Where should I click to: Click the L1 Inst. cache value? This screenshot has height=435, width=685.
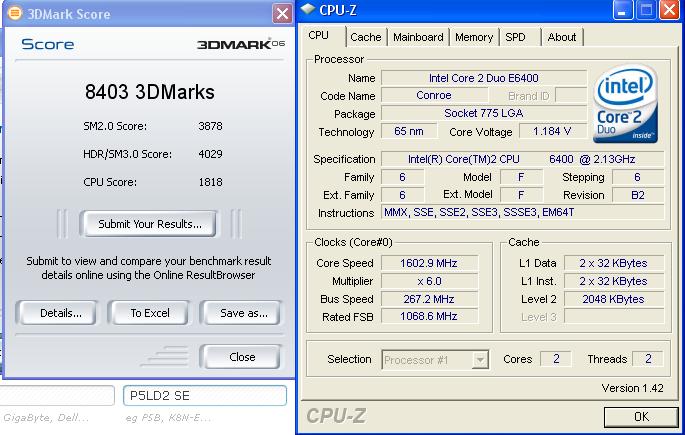pyautogui.click(x=614, y=281)
